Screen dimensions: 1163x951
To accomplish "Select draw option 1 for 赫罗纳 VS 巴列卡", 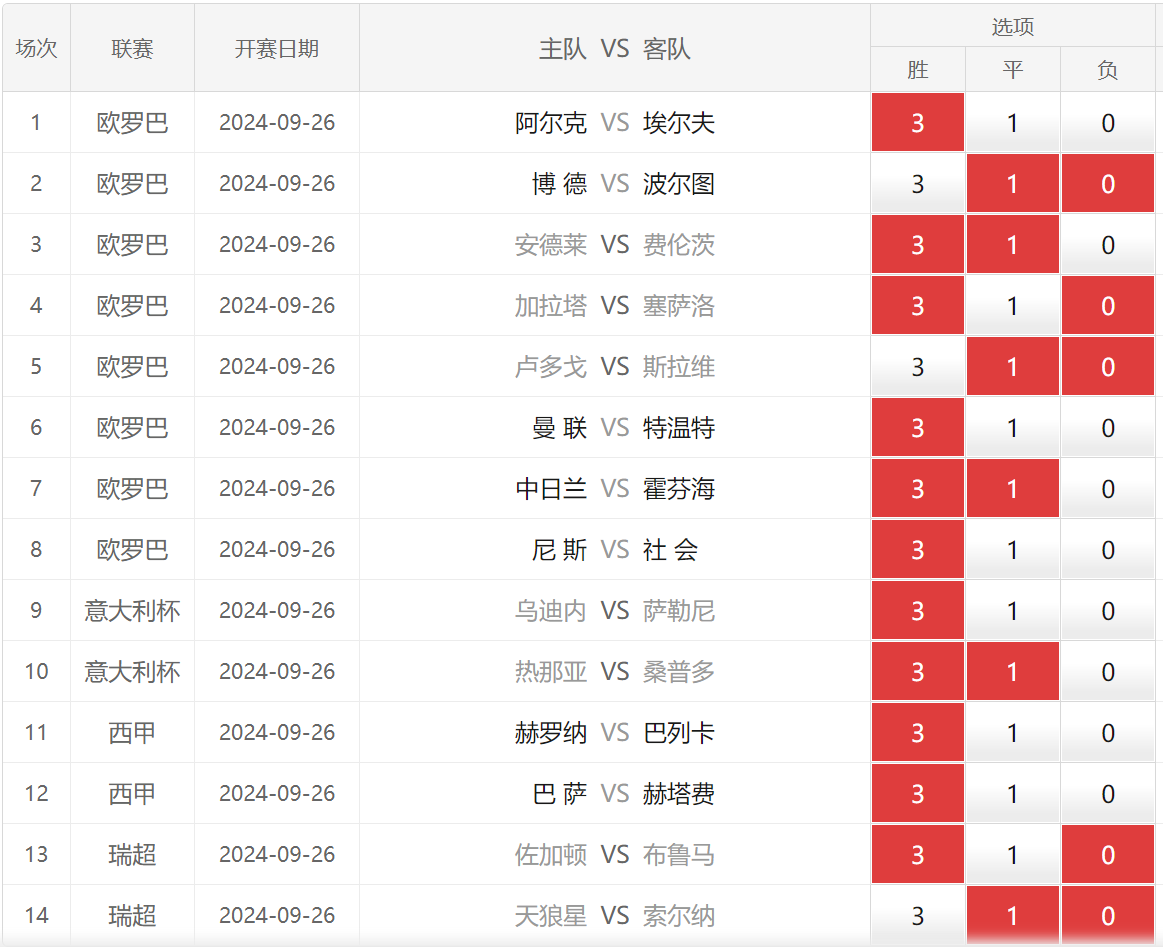I will 1012,732.
